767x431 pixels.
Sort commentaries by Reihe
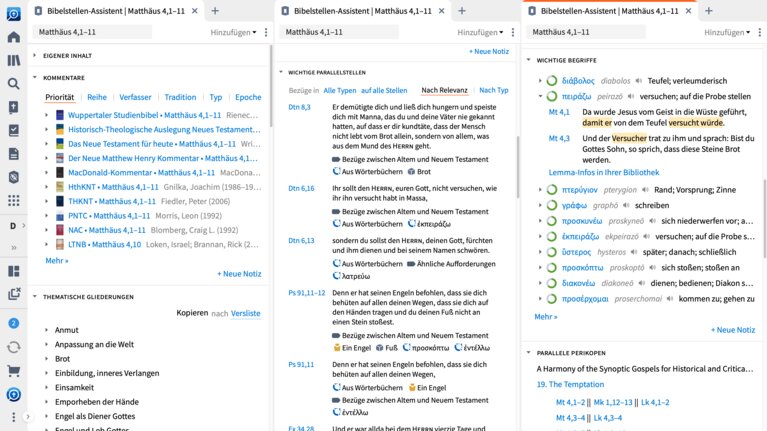[97, 97]
